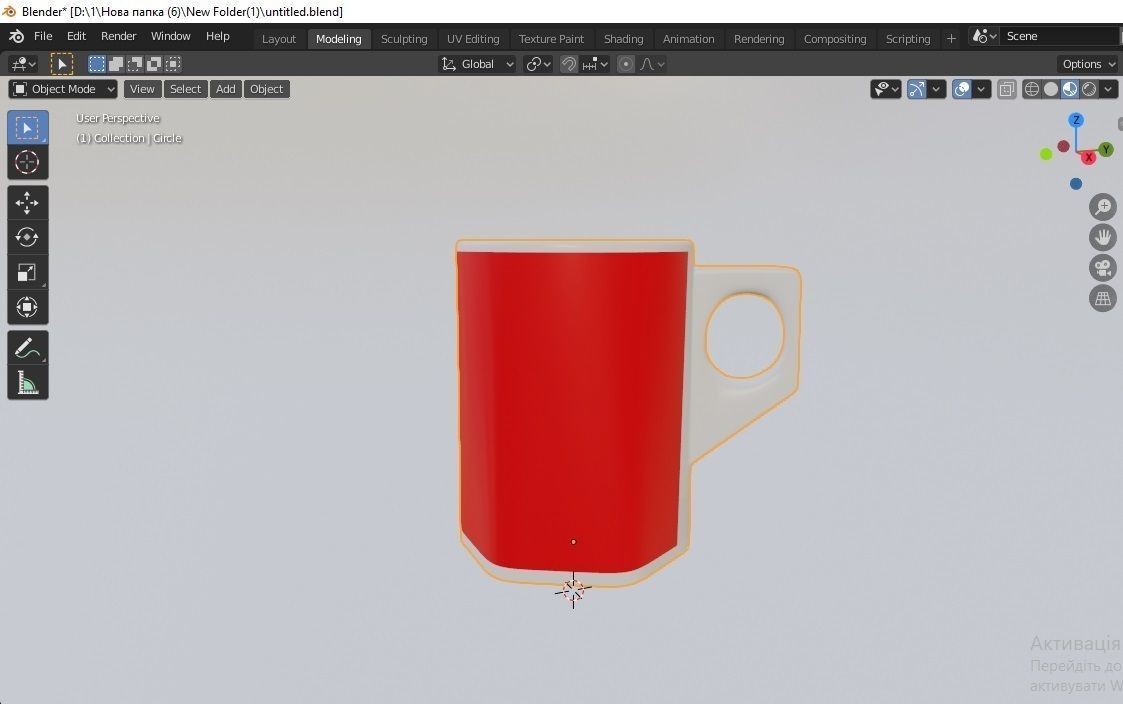Select the Select Box tool in the left toolbar
The image size is (1123, 704).
point(27,127)
